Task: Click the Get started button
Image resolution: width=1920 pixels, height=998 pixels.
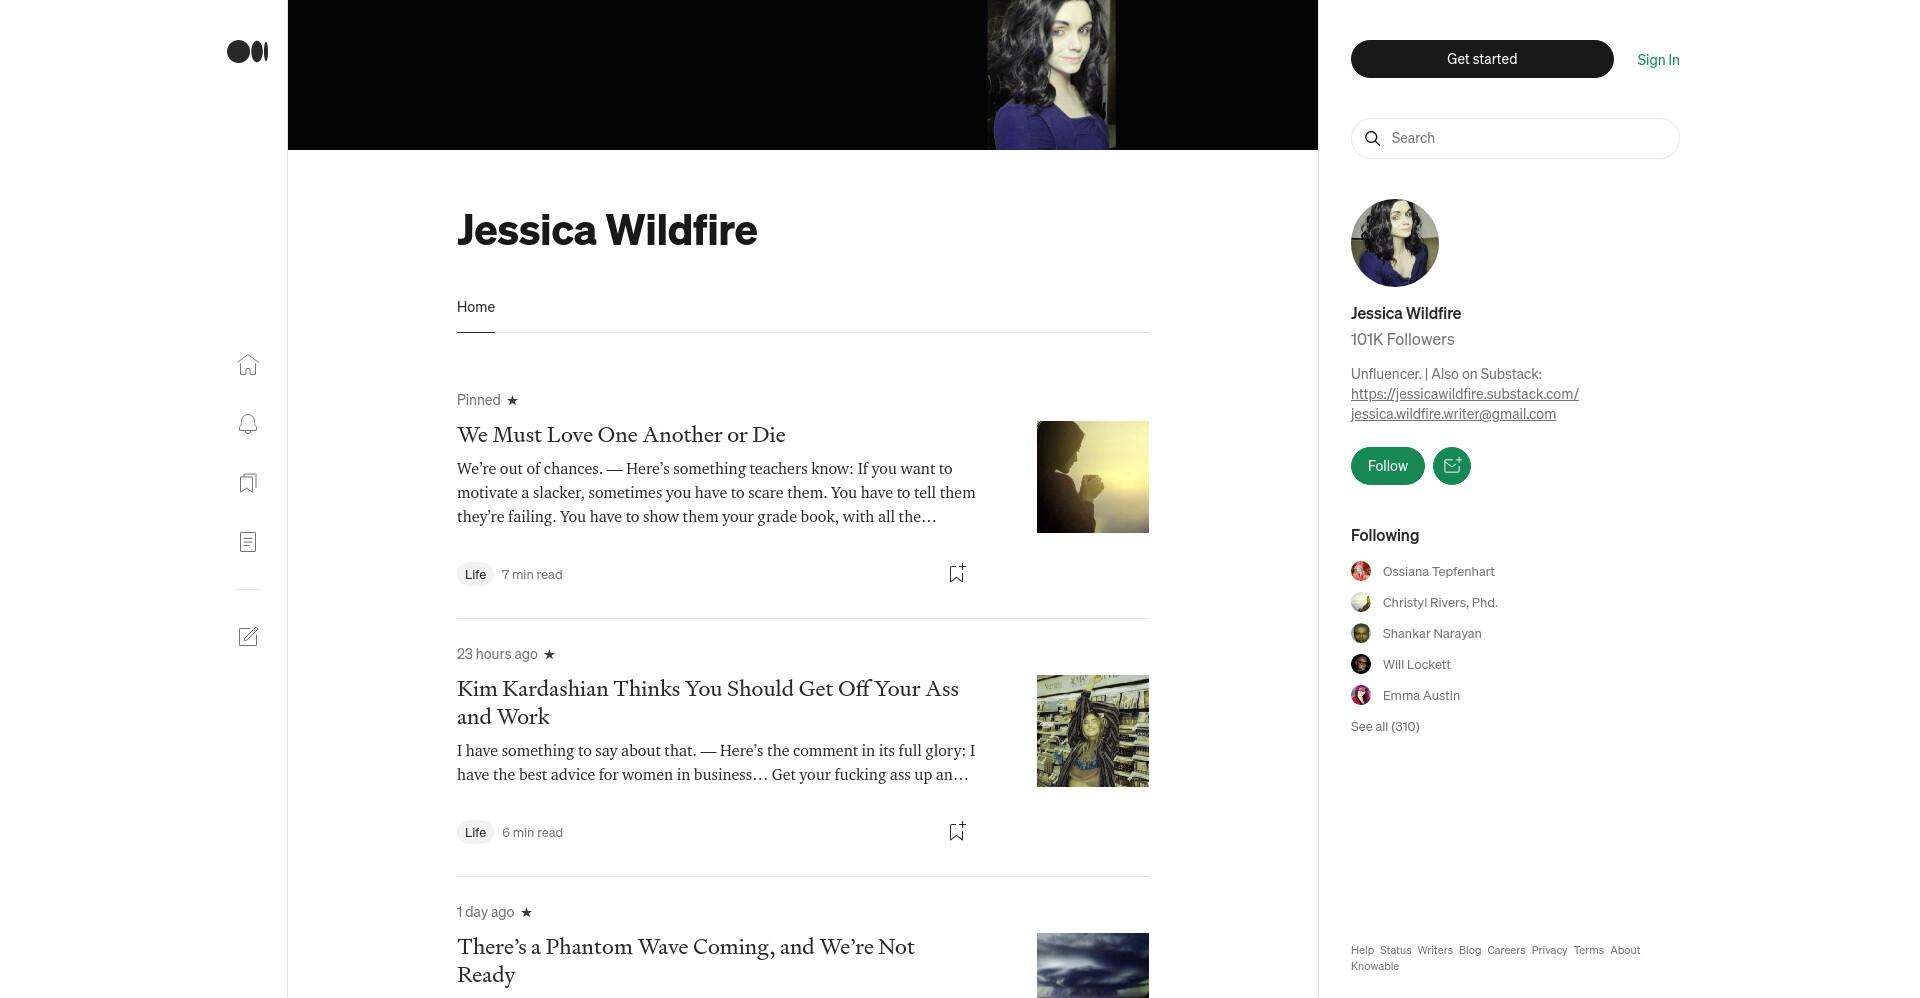Action: [x=1482, y=59]
